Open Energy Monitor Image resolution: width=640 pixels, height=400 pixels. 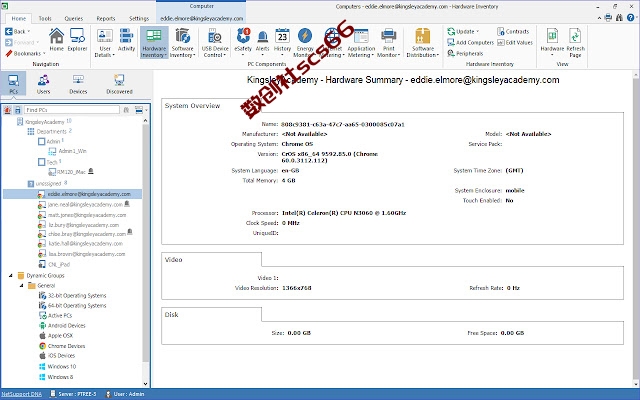(304, 42)
